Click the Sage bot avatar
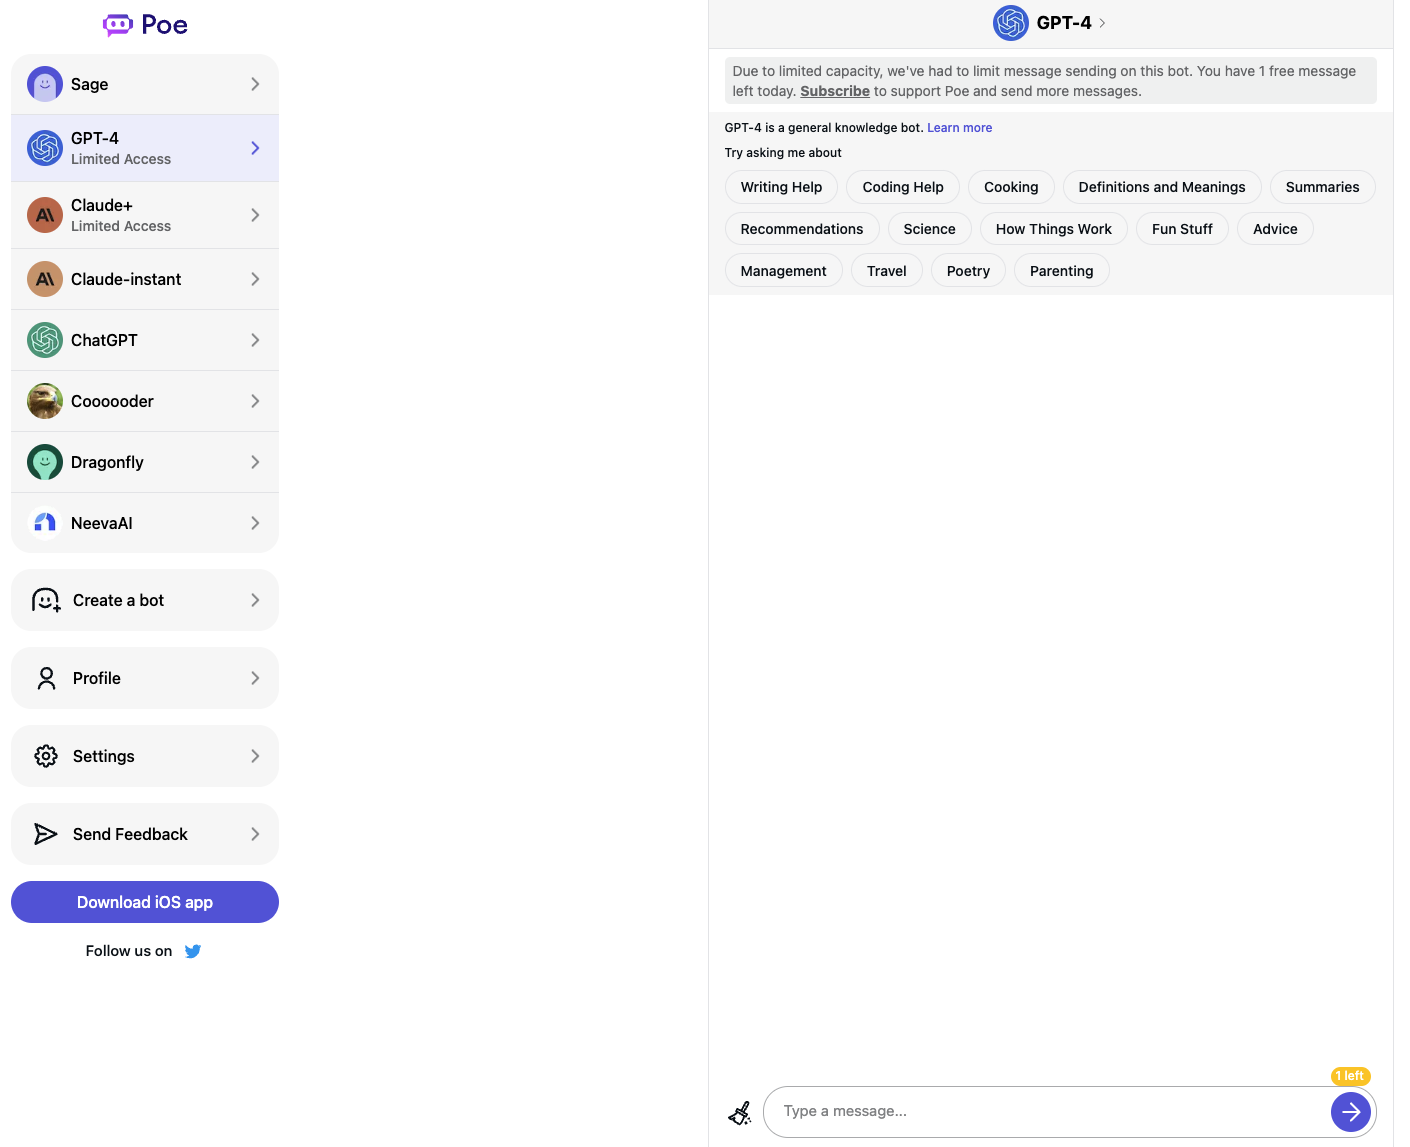 [45, 84]
